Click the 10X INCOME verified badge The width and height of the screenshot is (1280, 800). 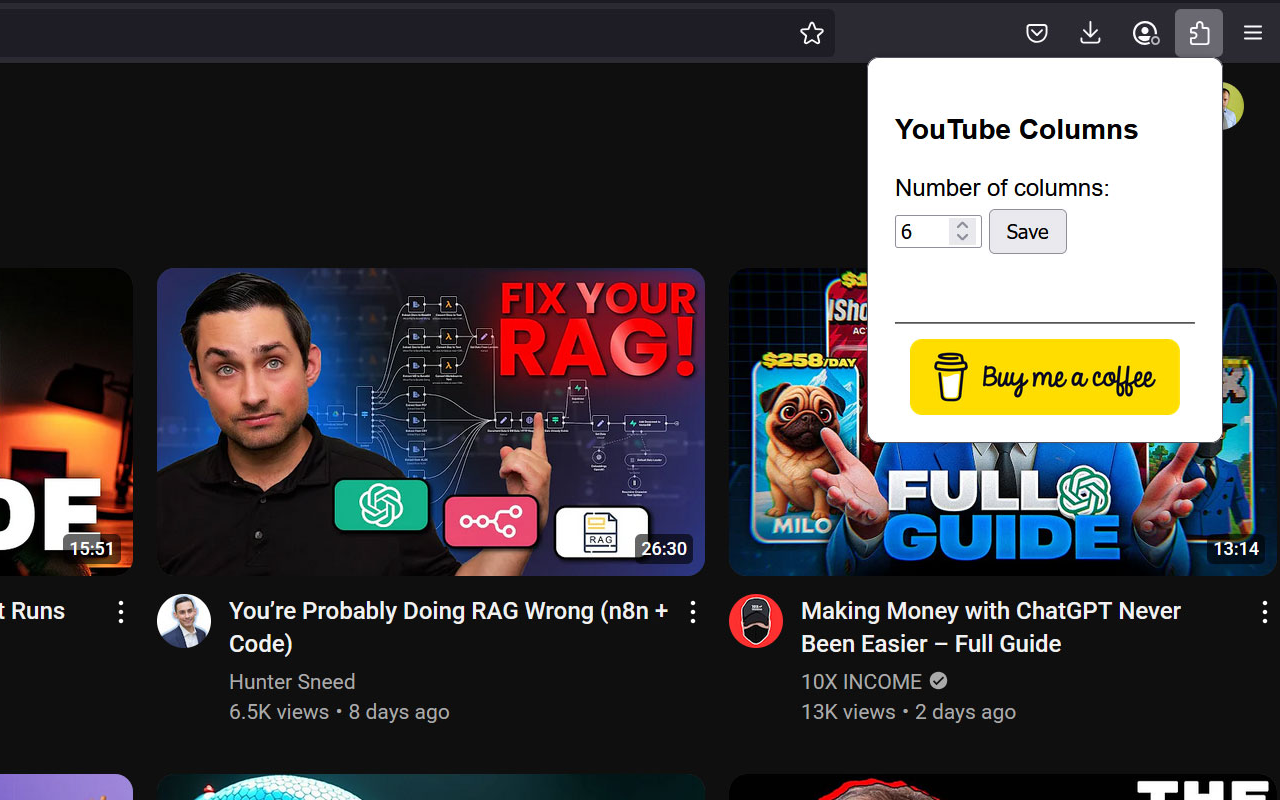click(x=938, y=681)
